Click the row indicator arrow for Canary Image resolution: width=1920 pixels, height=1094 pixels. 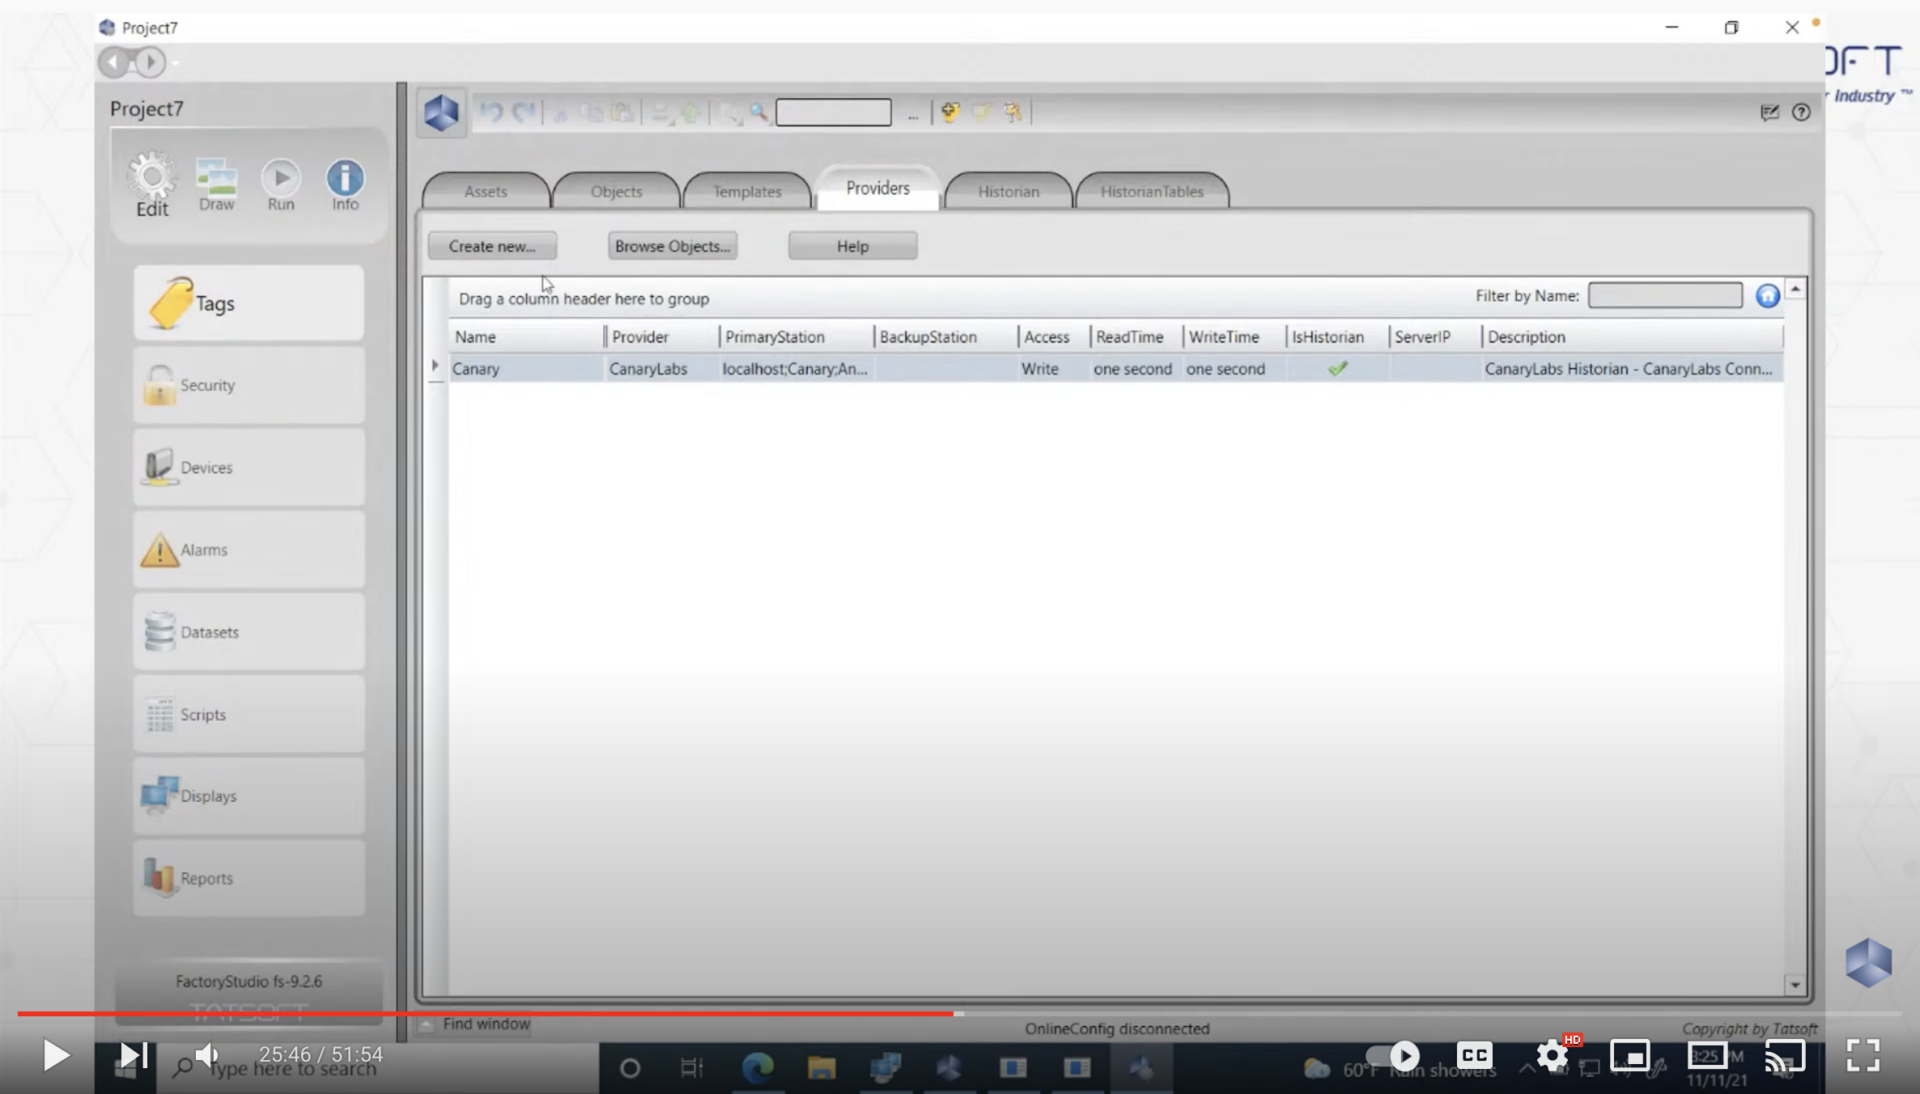tap(435, 366)
